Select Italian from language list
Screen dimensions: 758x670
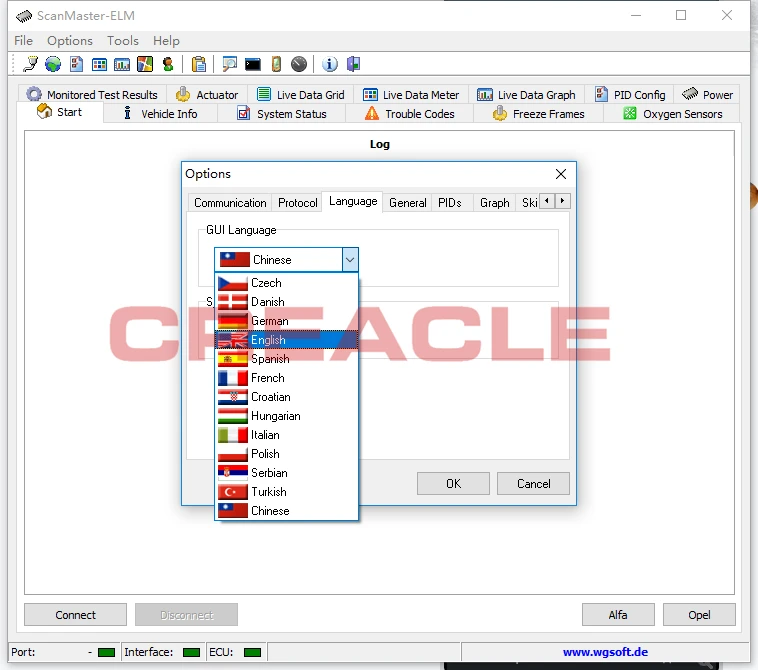(287, 435)
